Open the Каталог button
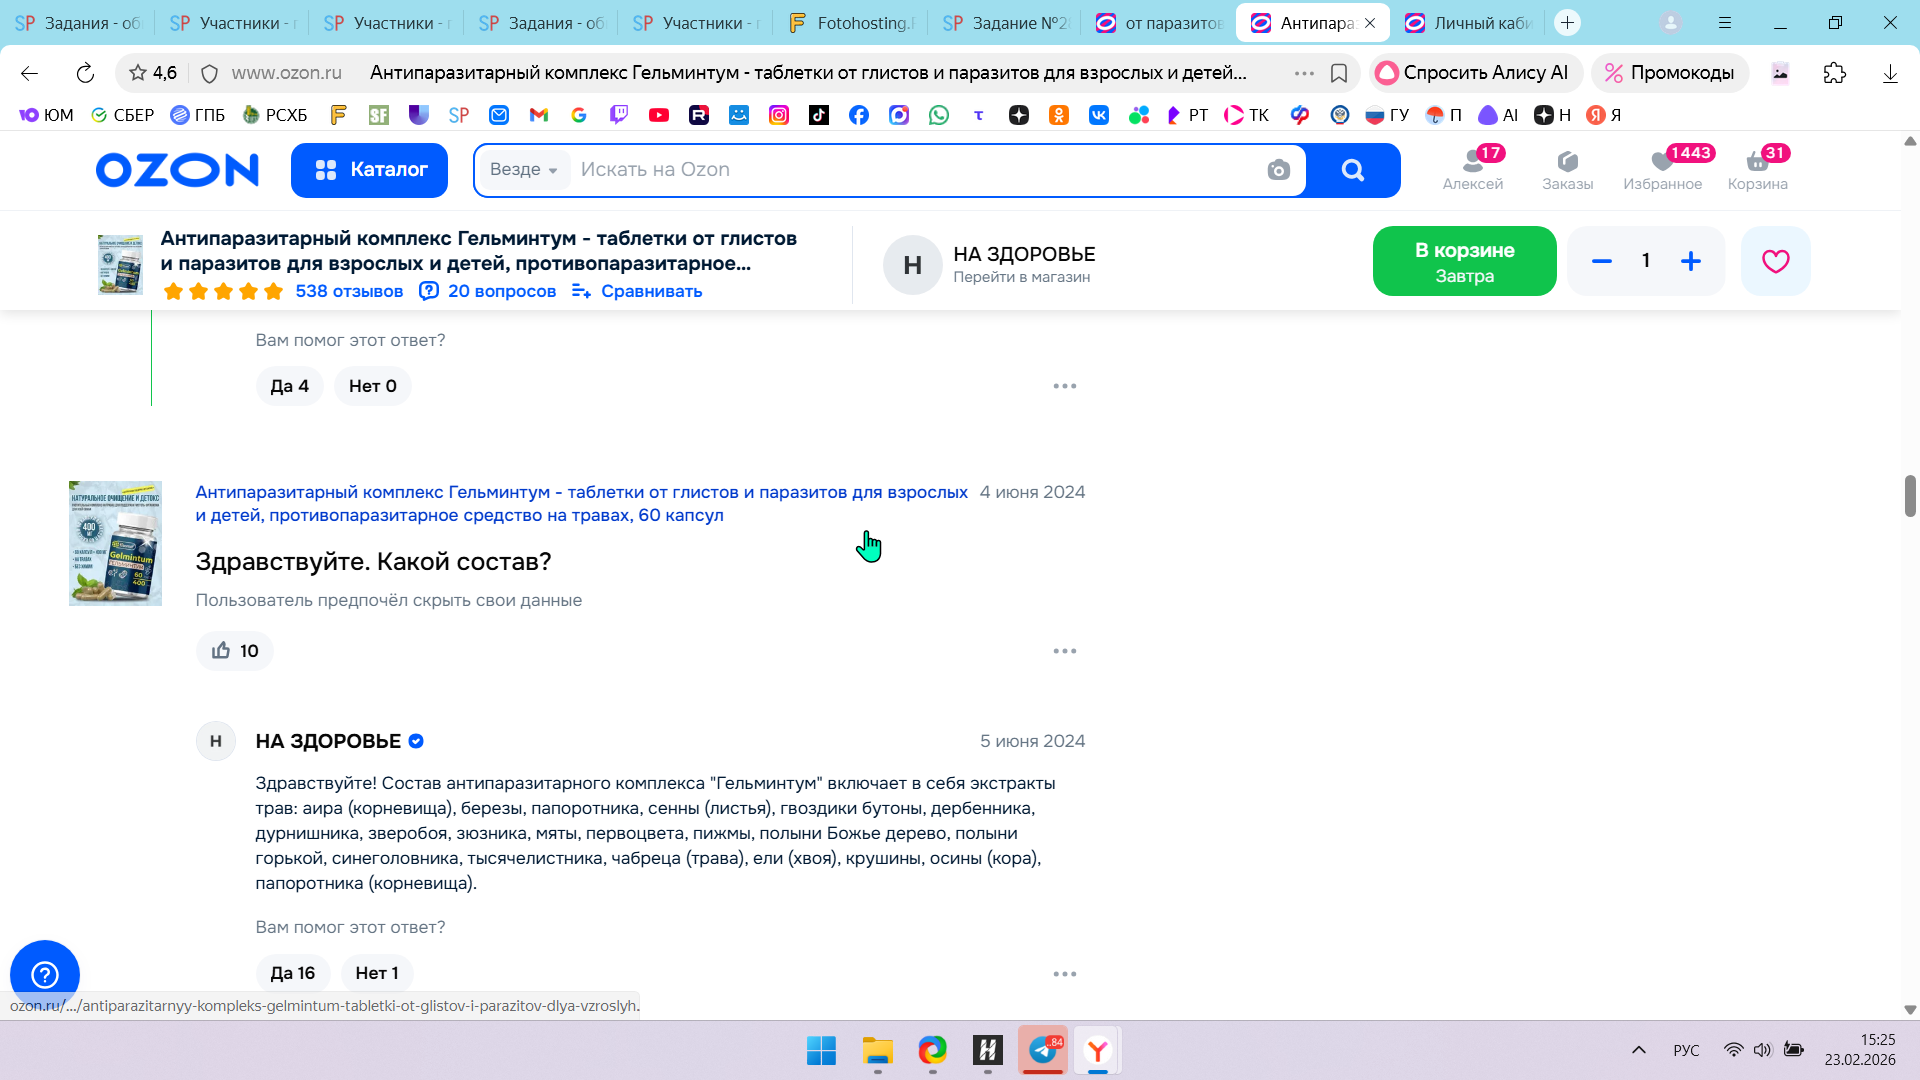Screen dimensions: 1920x1080 (370, 170)
